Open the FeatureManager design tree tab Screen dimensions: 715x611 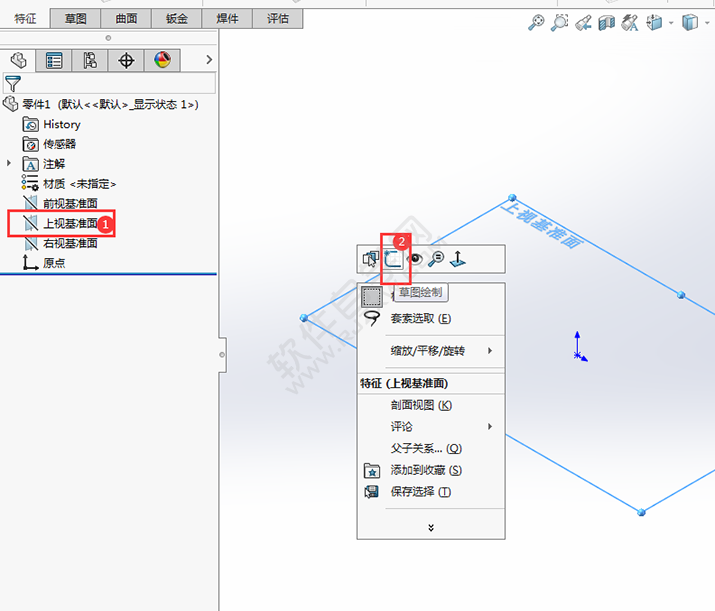pyautogui.click(x=18, y=60)
